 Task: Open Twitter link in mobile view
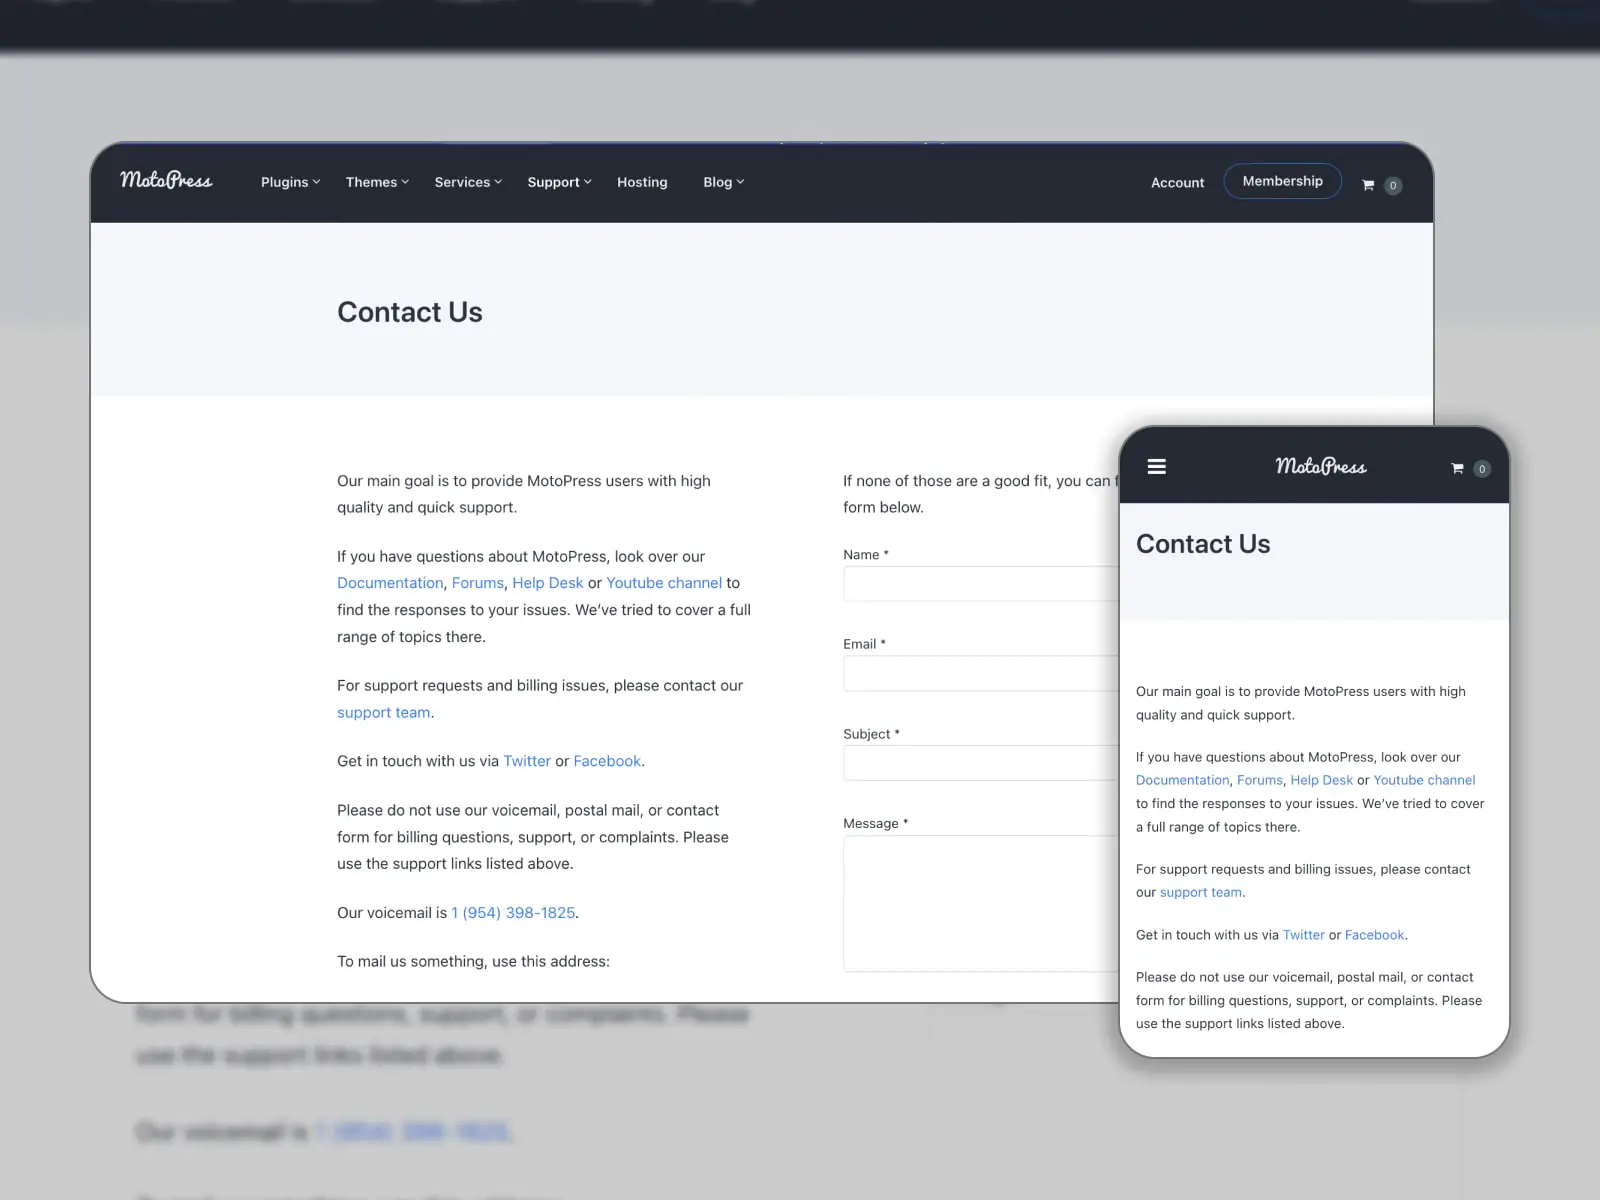pyautogui.click(x=1304, y=935)
